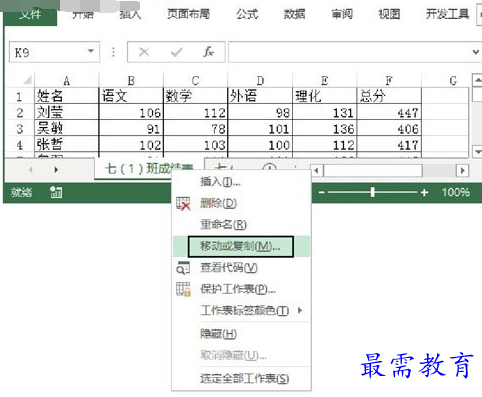Open the 文件 File tab
Screen dimensions: 482x397
pyautogui.click(x=30, y=15)
